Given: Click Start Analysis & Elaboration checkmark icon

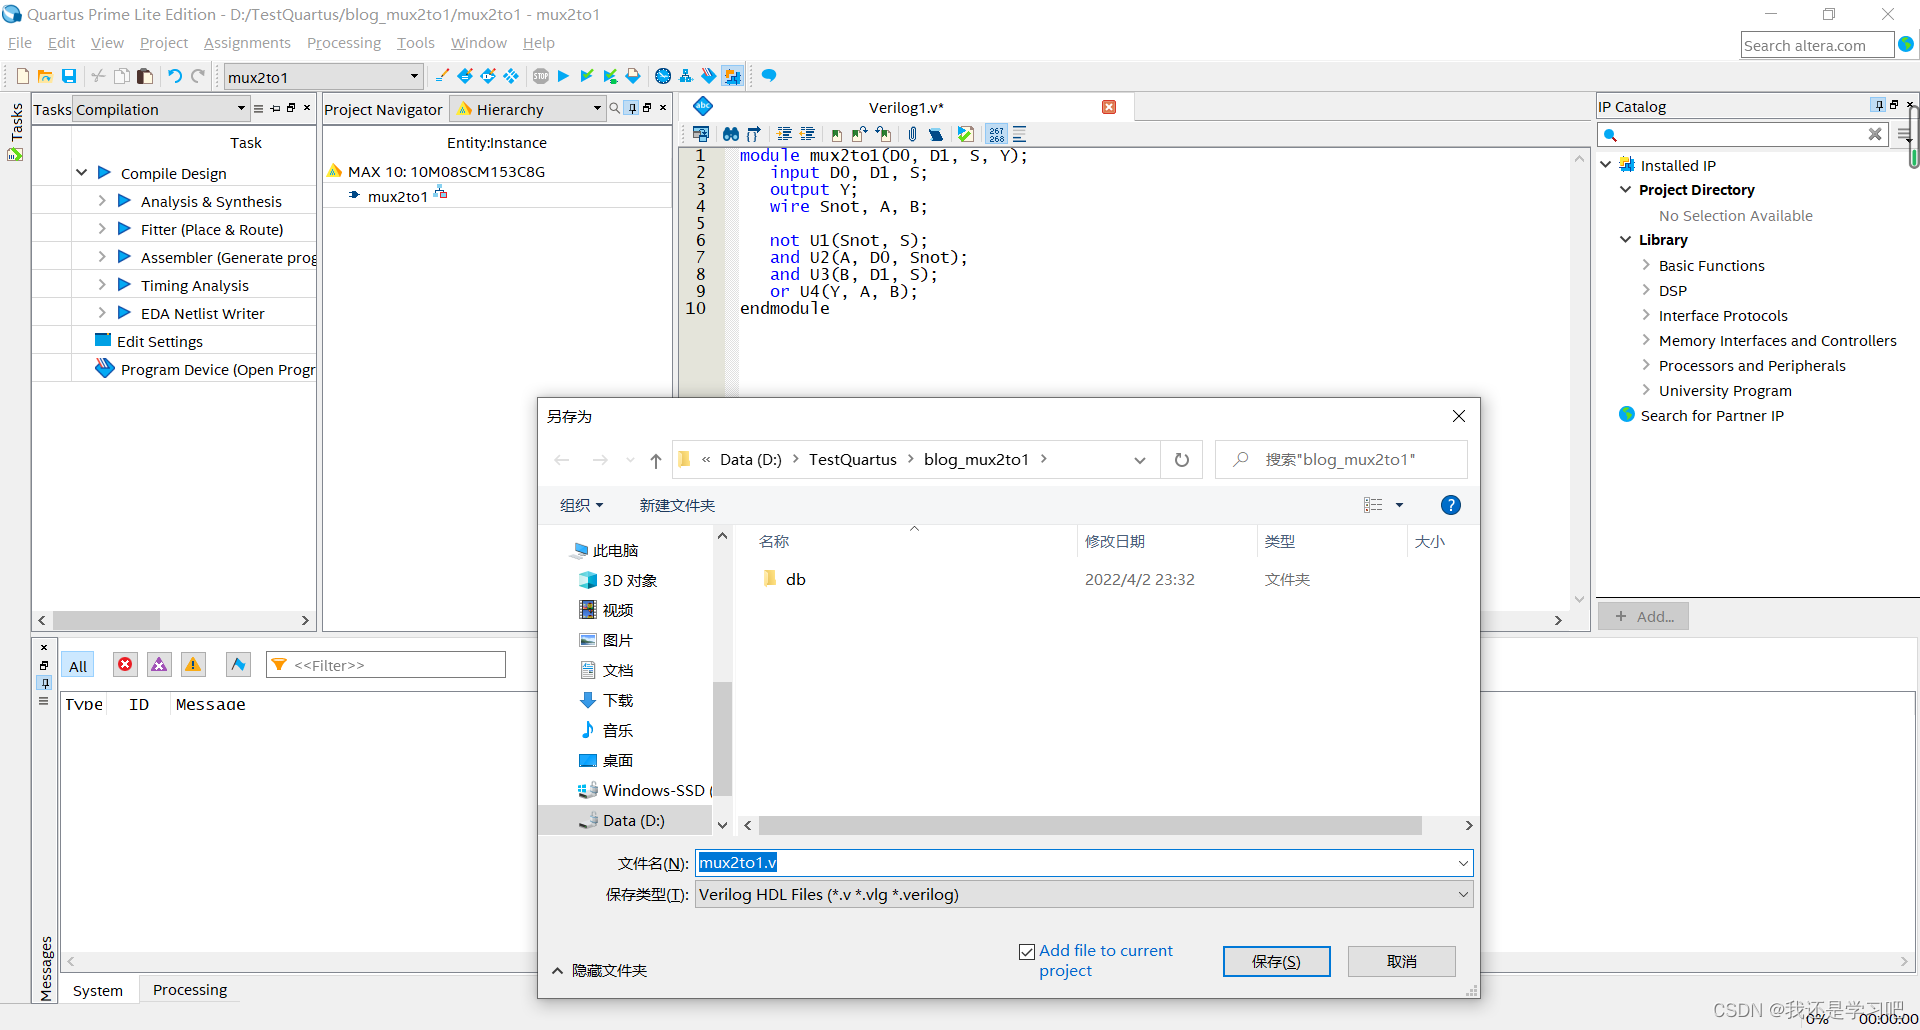Looking at the screenshot, I should 587,76.
